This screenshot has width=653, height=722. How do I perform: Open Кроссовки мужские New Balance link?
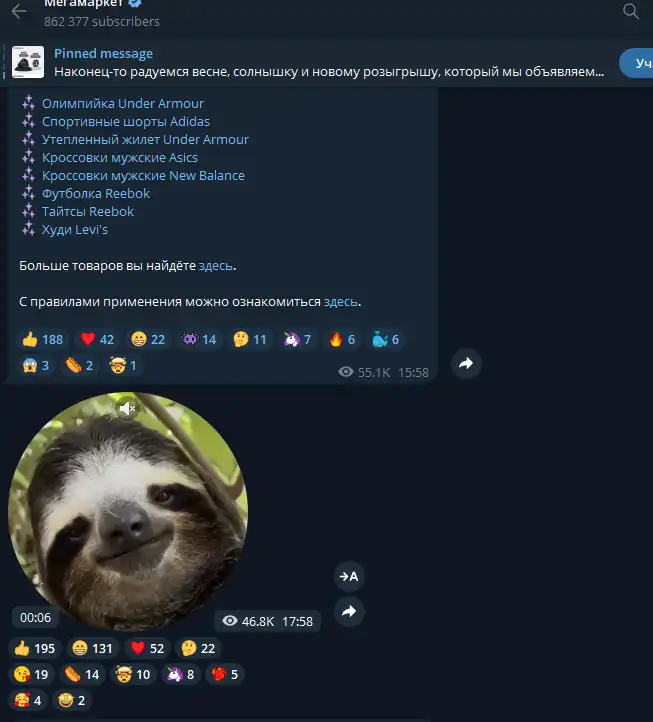143,175
